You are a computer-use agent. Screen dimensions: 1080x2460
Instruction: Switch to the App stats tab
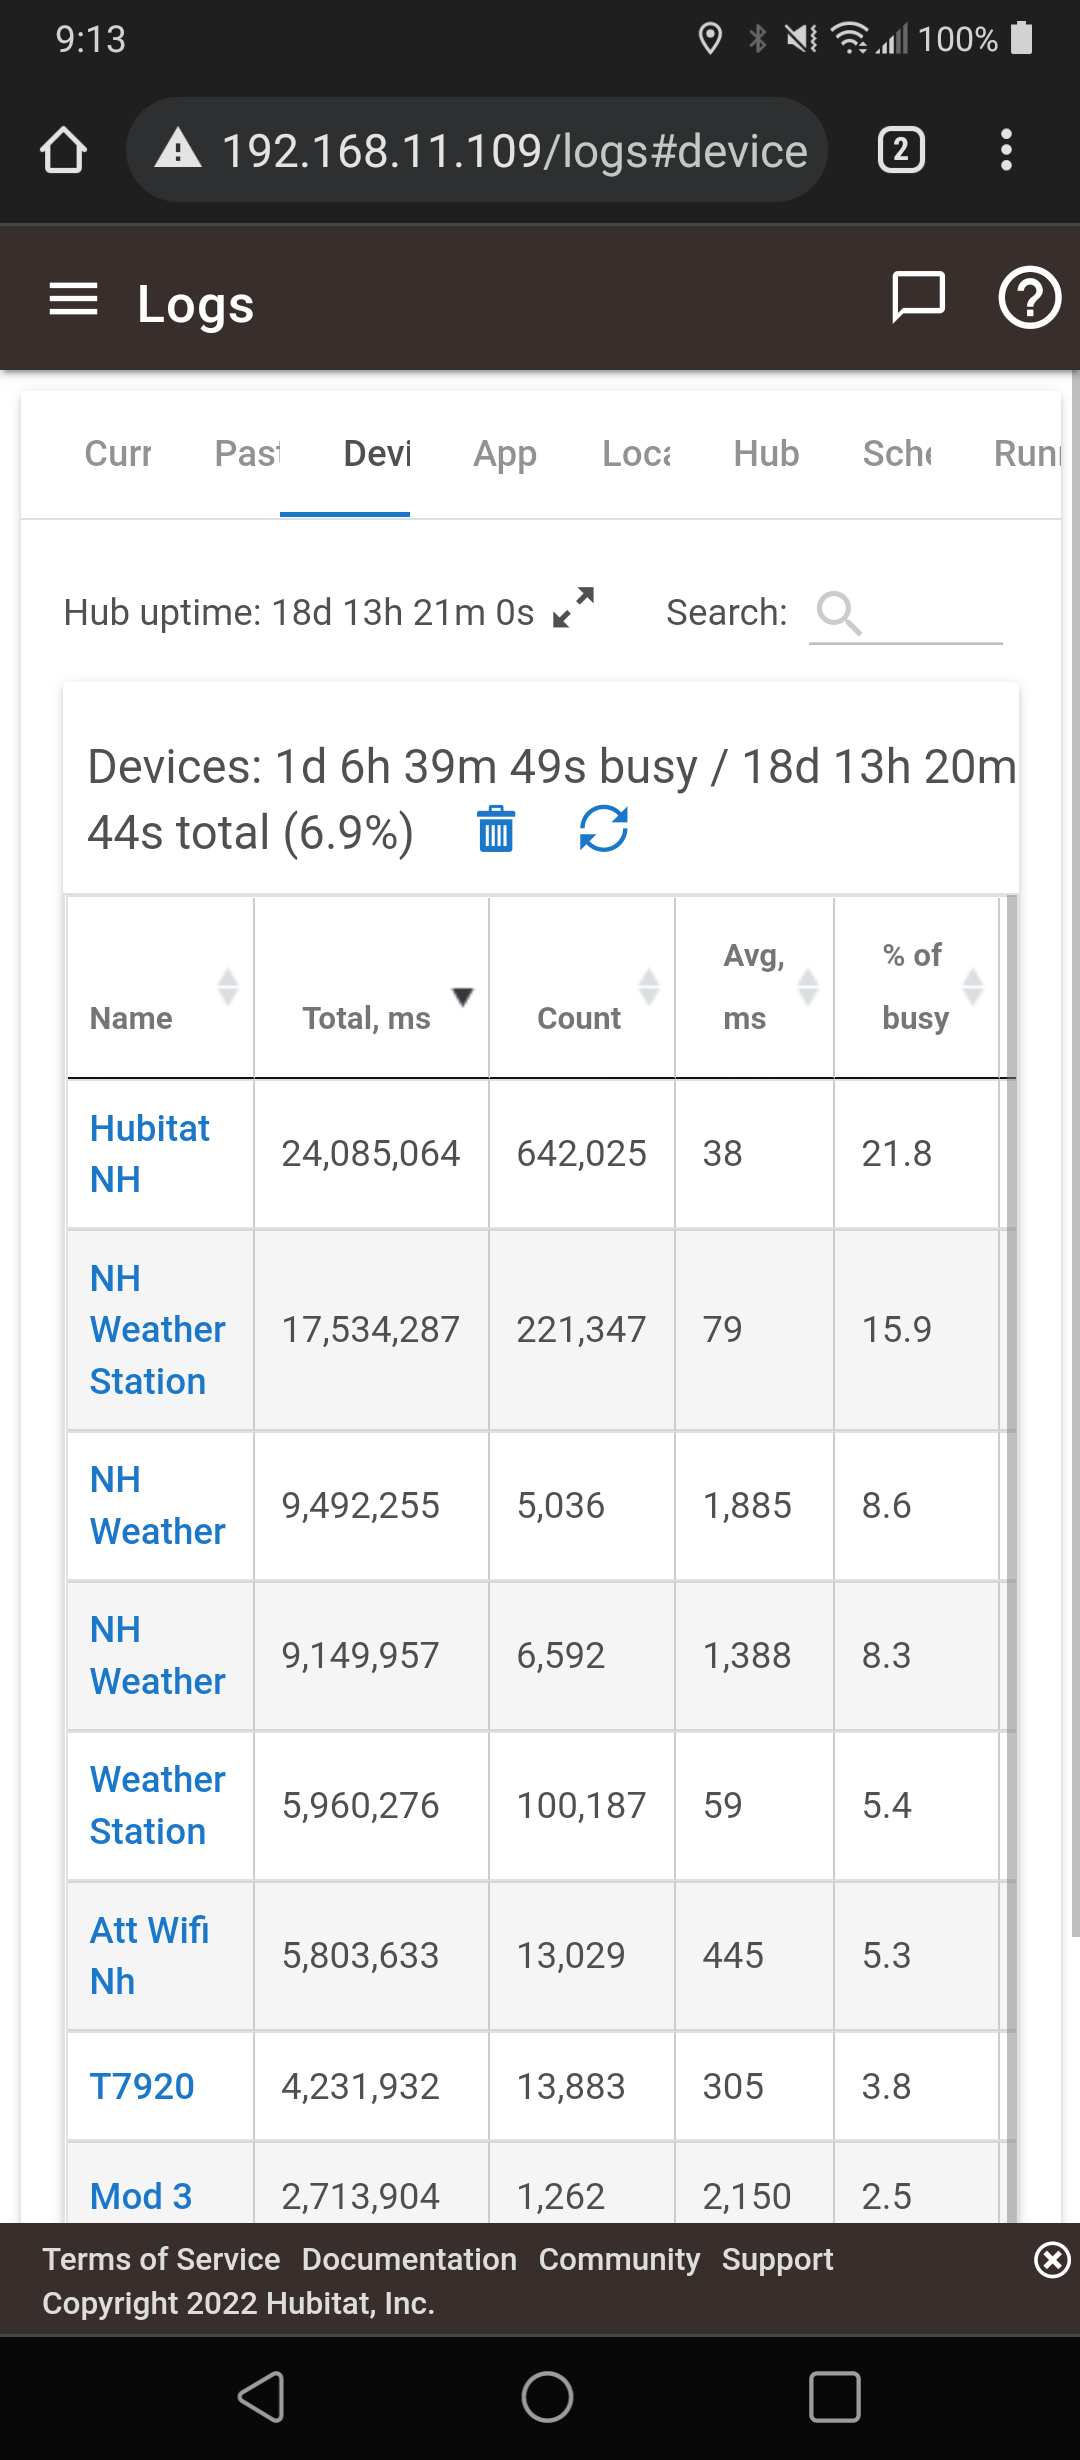tap(505, 454)
